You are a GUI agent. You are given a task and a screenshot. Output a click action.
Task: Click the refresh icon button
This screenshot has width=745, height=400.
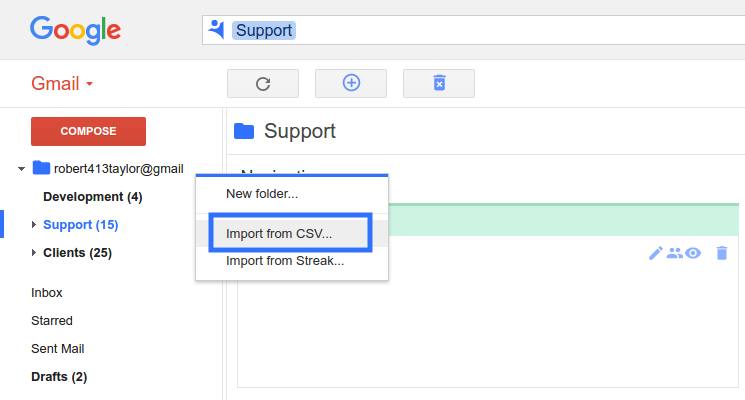click(x=263, y=84)
